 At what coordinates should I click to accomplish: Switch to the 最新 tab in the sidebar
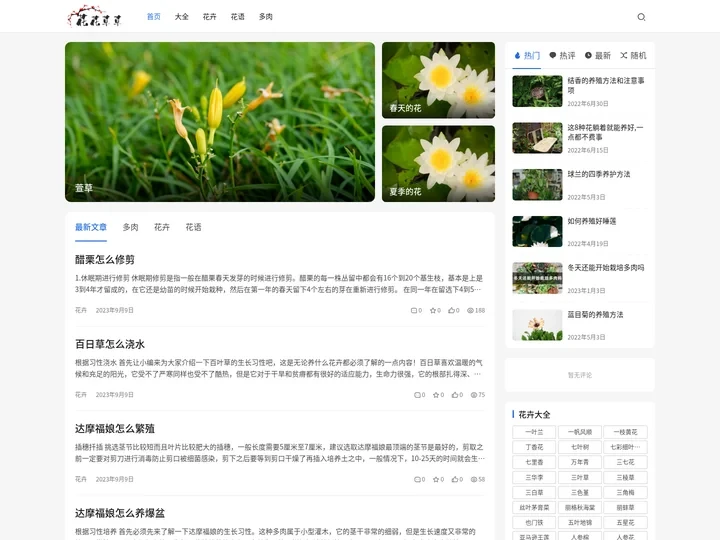point(597,56)
